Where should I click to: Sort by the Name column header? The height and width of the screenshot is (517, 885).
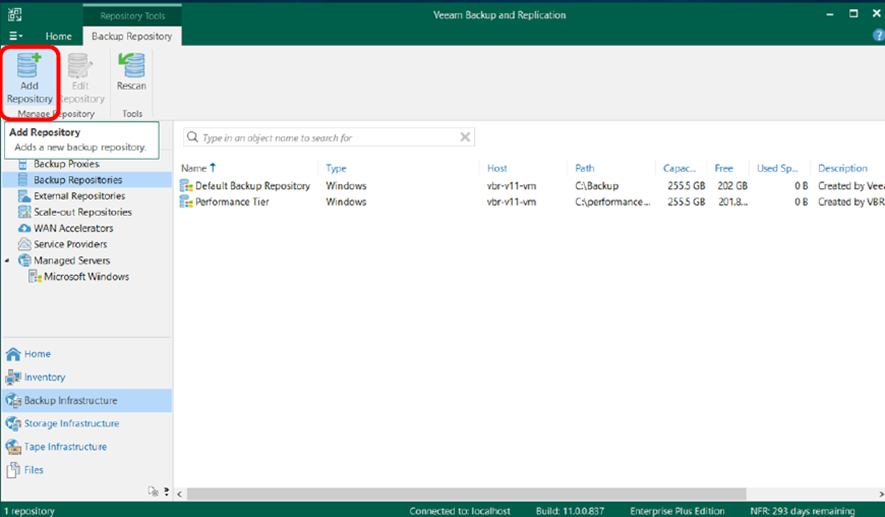tap(194, 168)
